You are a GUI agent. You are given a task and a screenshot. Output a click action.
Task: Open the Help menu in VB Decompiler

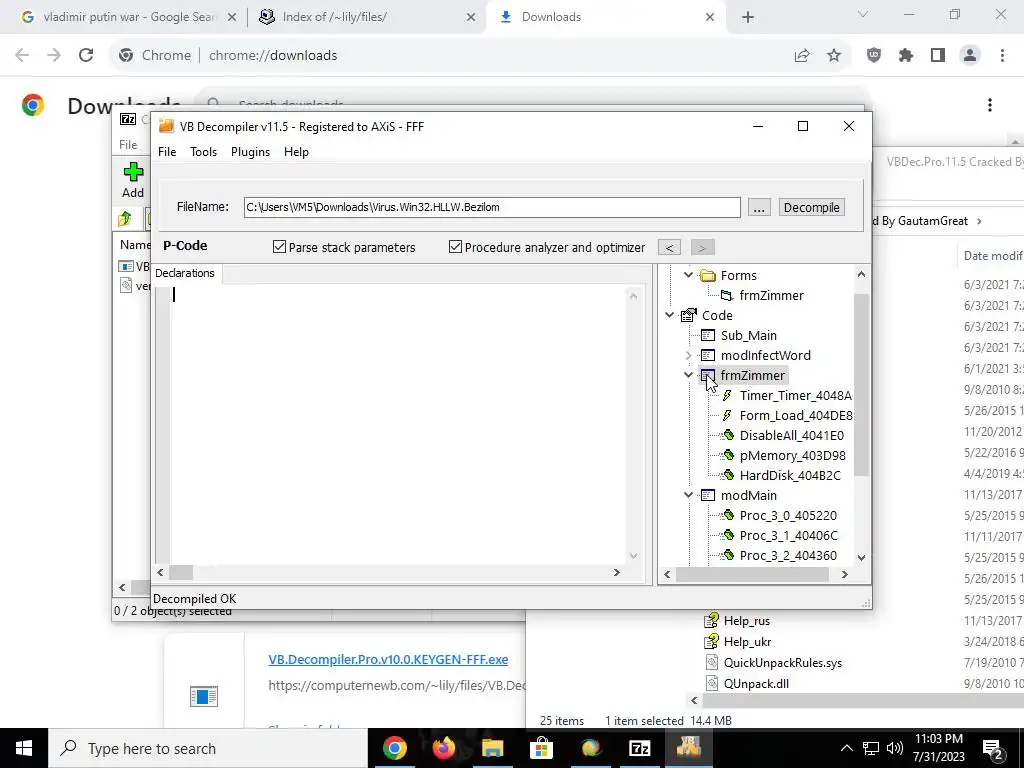click(296, 152)
